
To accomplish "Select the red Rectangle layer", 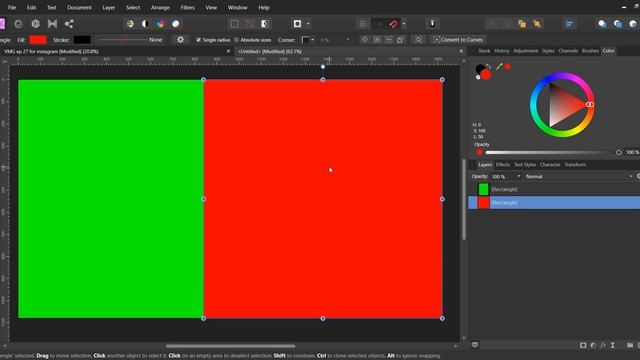I will 554,202.
